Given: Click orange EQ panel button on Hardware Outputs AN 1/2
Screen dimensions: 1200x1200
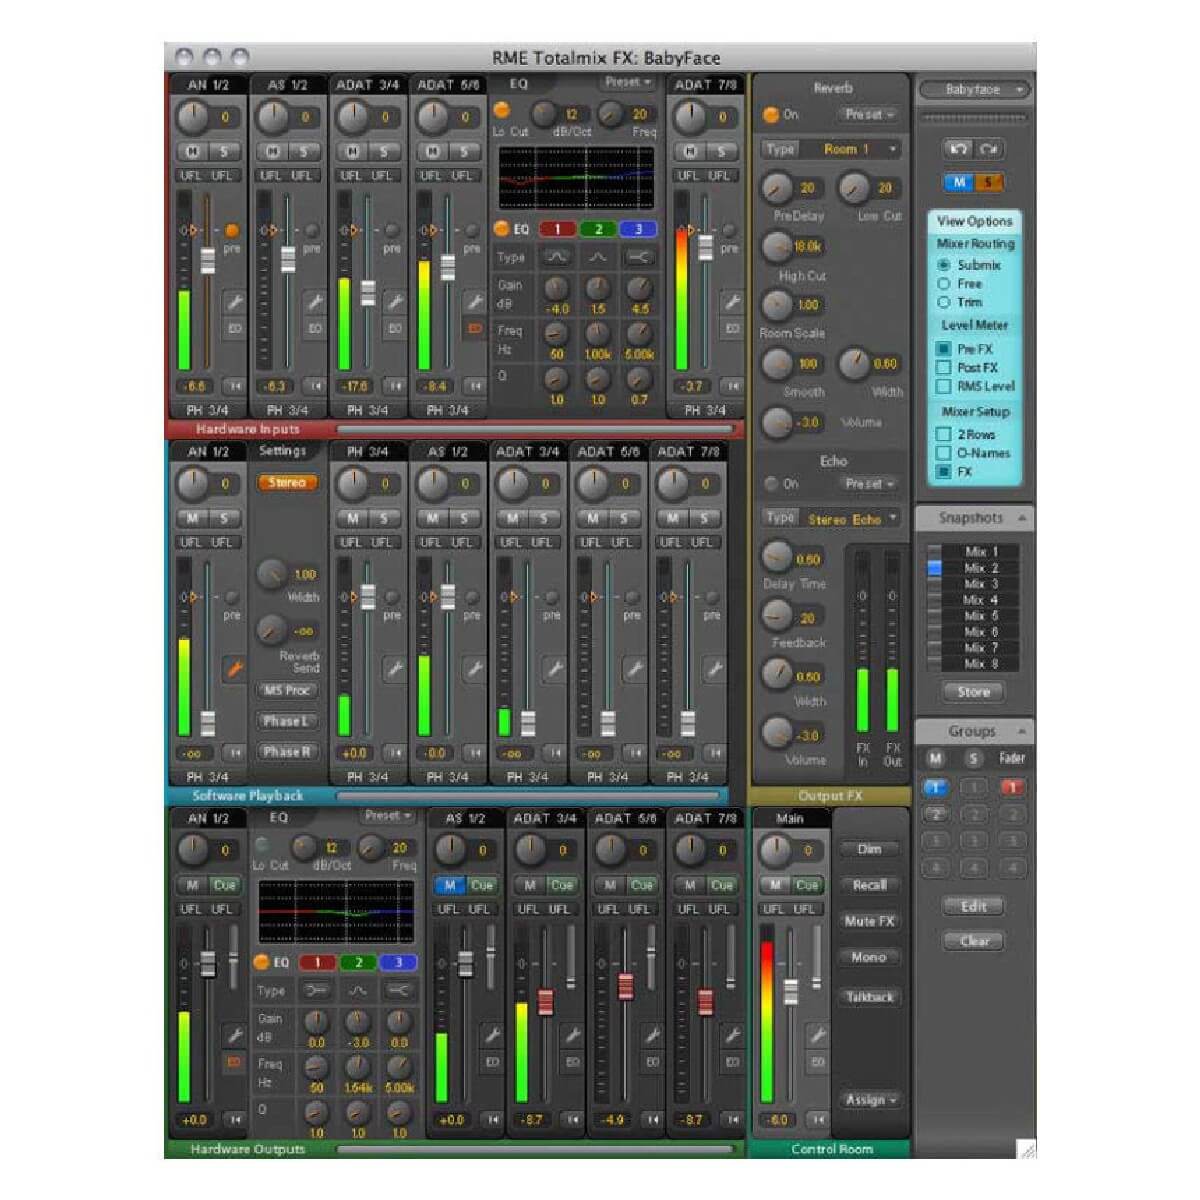Looking at the screenshot, I should click(x=234, y=1062).
